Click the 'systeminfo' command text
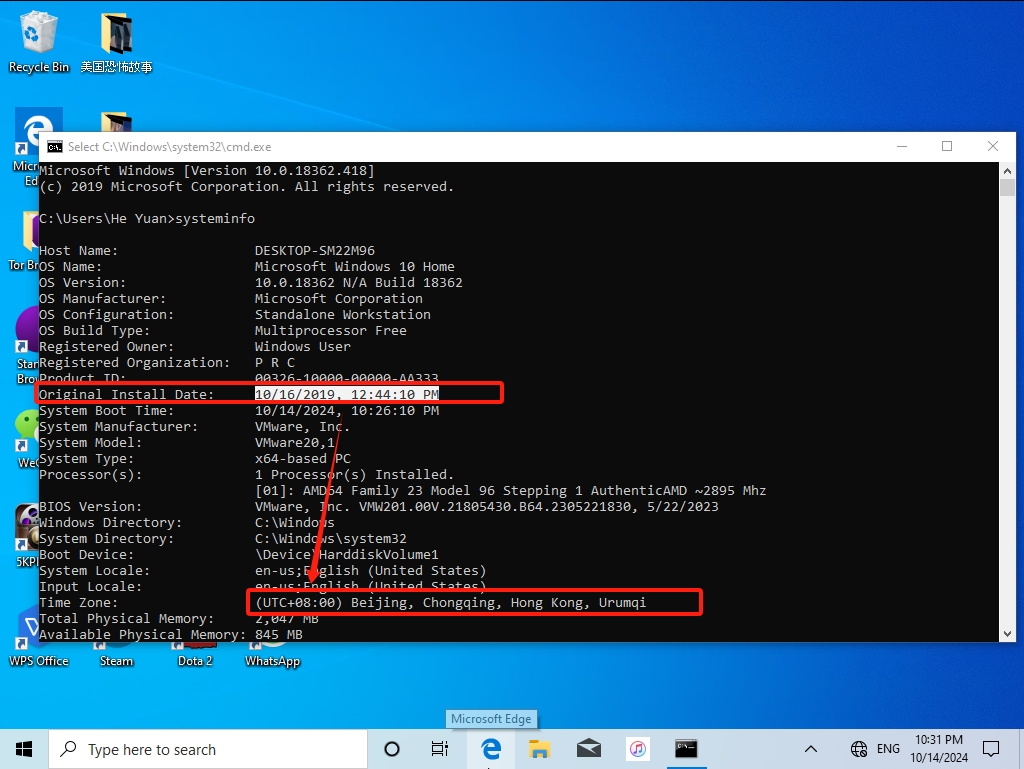 (215, 219)
